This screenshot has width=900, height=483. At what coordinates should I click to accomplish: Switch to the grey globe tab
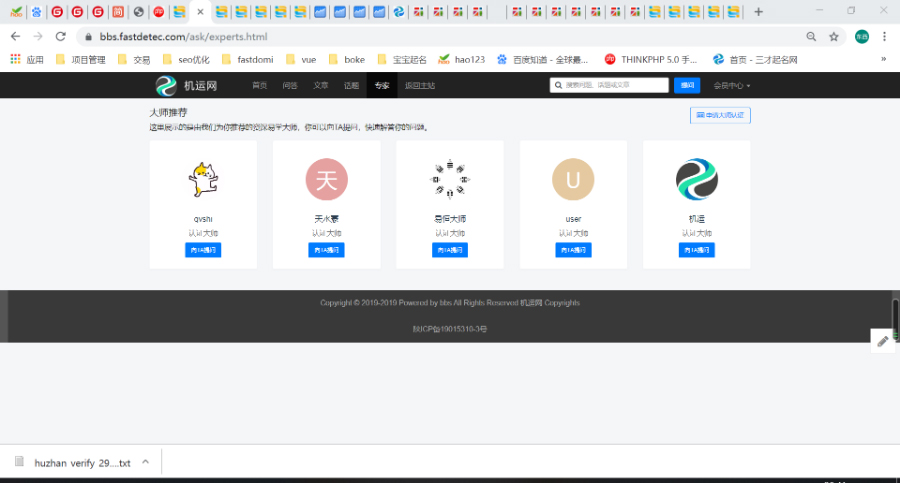click(138, 11)
